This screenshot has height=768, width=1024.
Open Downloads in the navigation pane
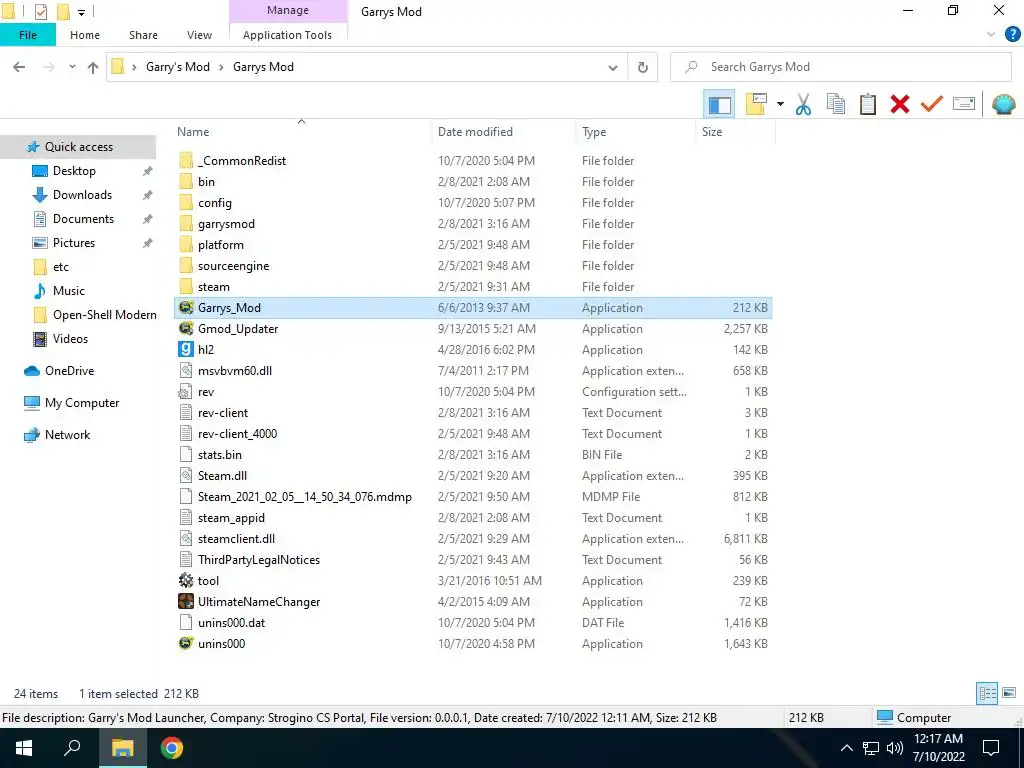82,195
